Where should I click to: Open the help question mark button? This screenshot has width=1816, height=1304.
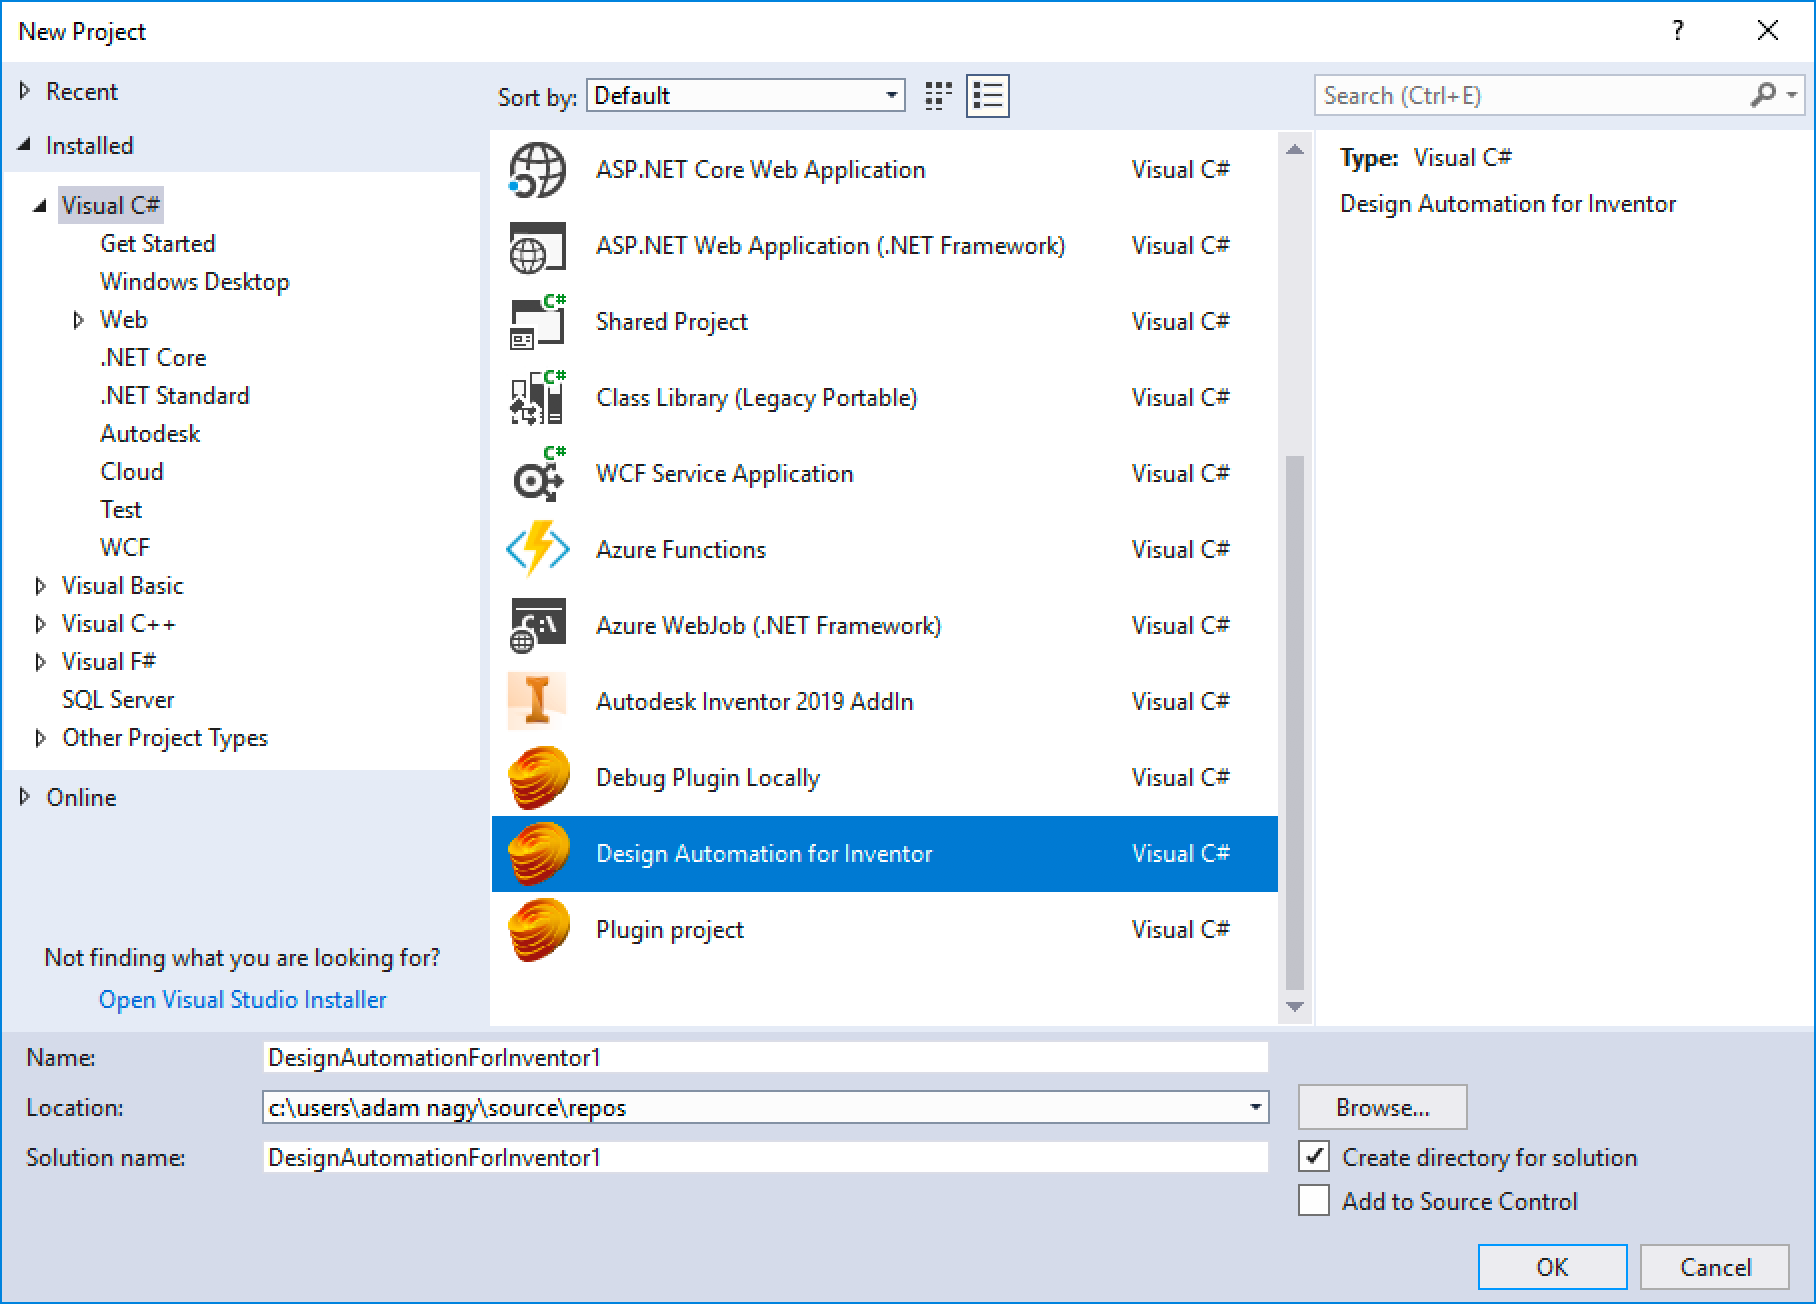click(x=1678, y=31)
